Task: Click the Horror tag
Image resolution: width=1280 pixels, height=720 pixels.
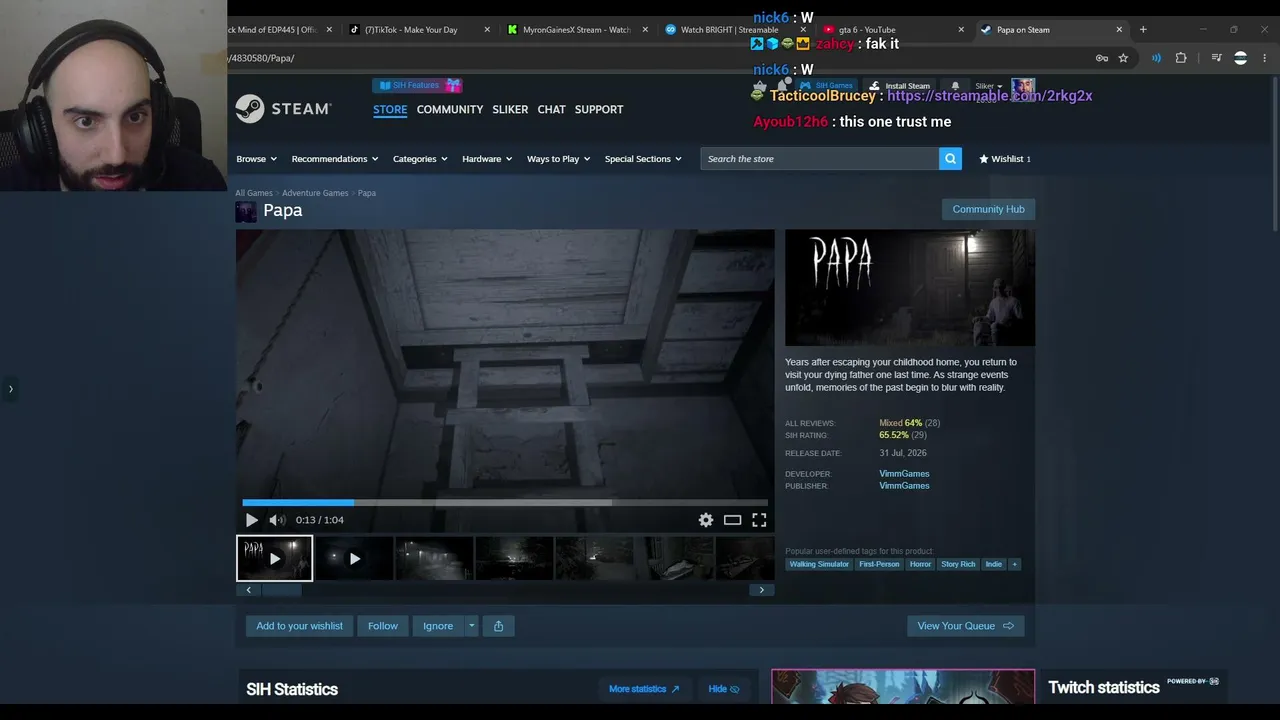Action: [x=920, y=564]
